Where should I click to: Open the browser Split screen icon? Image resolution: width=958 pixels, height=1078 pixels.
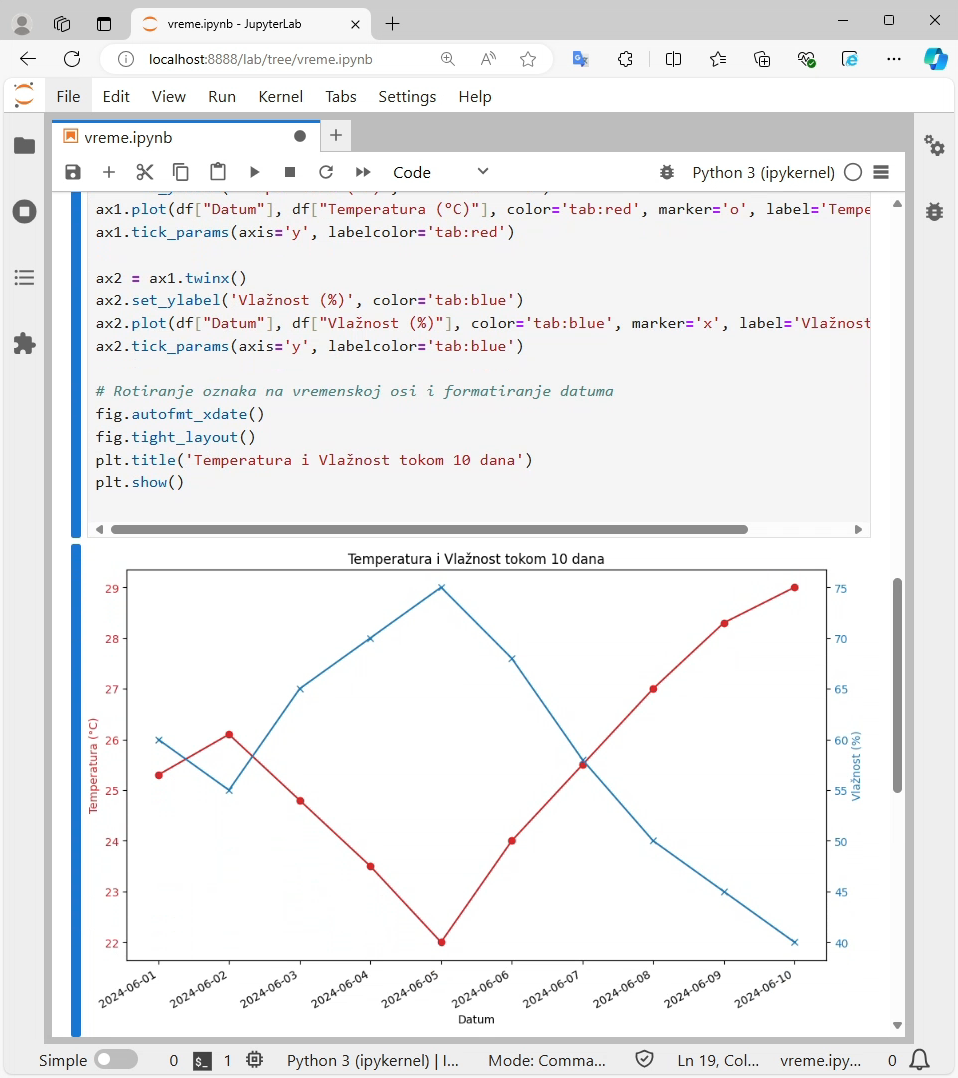click(x=673, y=59)
